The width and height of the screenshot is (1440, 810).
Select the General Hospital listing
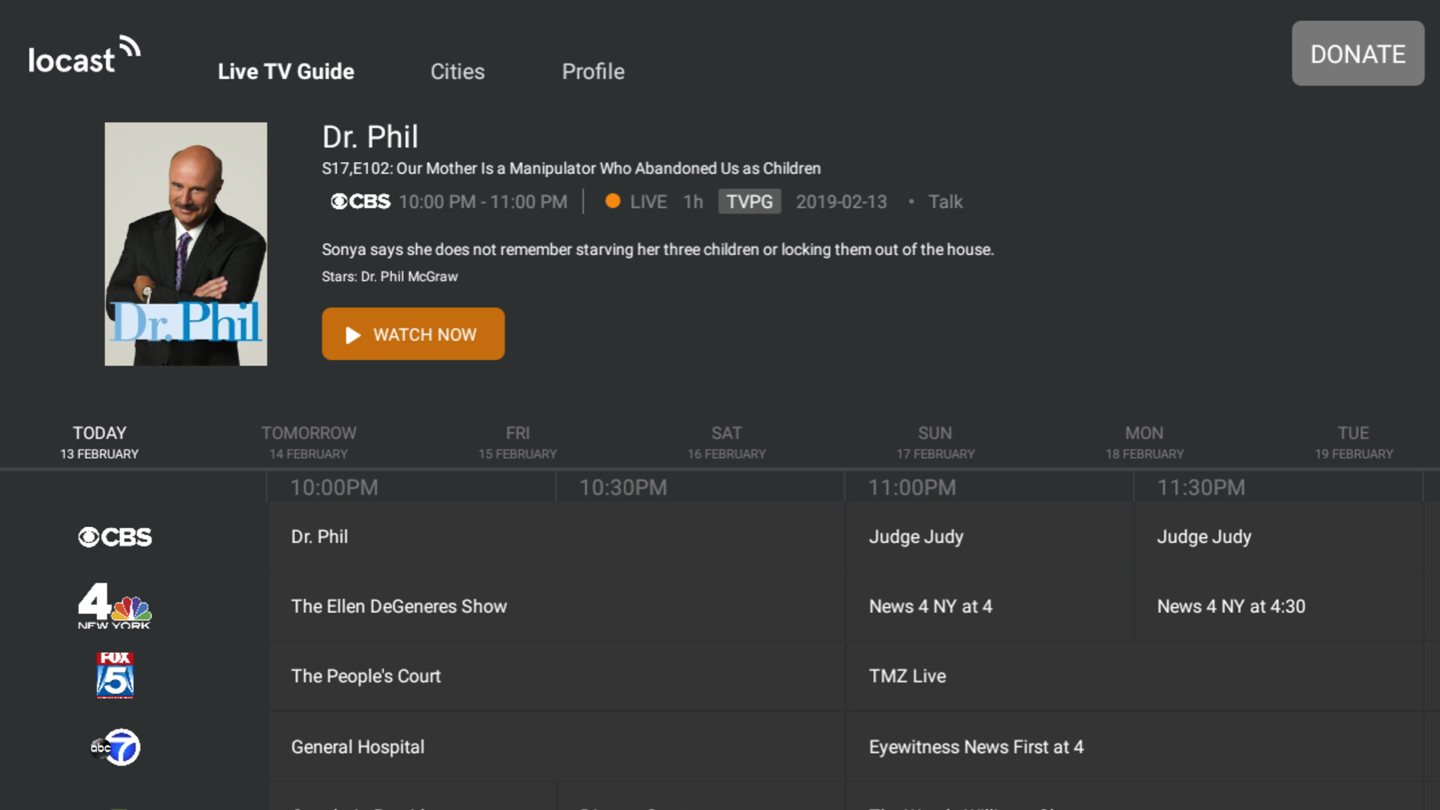coord(557,747)
